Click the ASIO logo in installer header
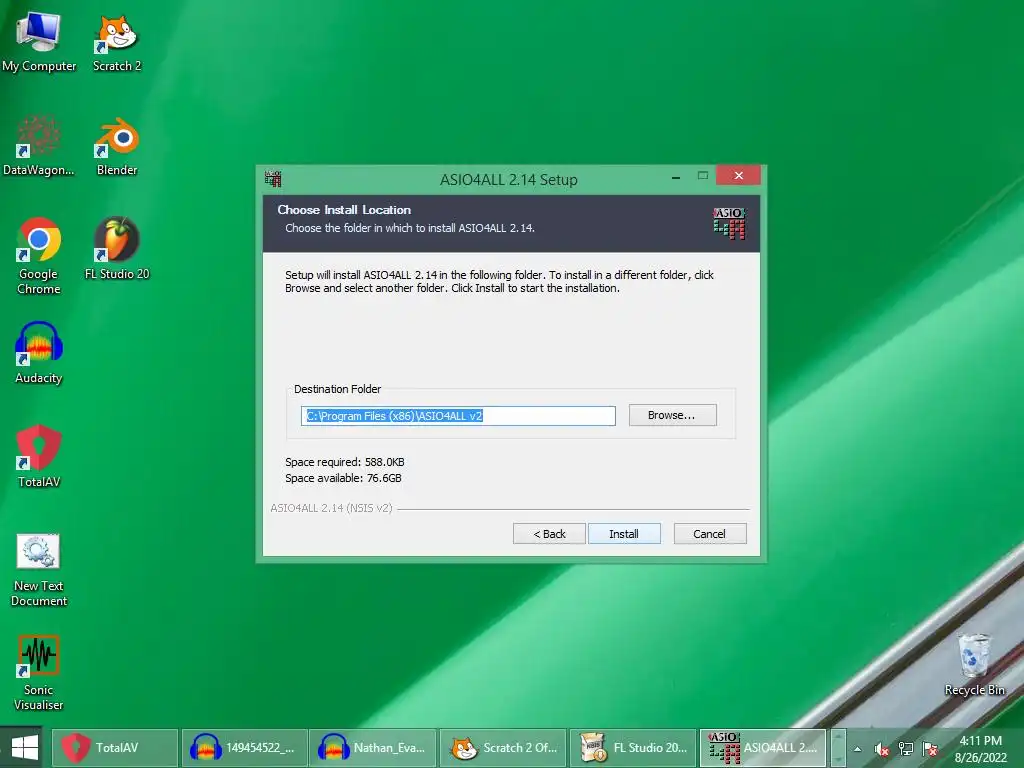Screen dimensions: 1024x768 tap(729, 223)
